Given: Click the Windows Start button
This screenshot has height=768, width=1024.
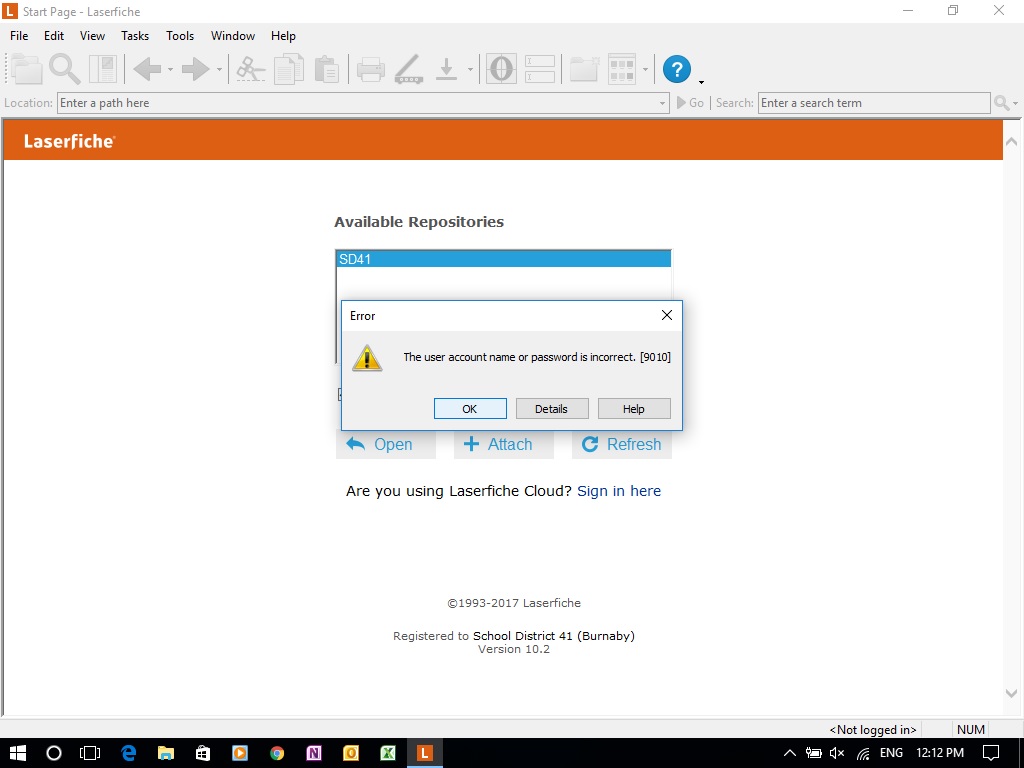Looking at the screenshot, I should 18,753.
